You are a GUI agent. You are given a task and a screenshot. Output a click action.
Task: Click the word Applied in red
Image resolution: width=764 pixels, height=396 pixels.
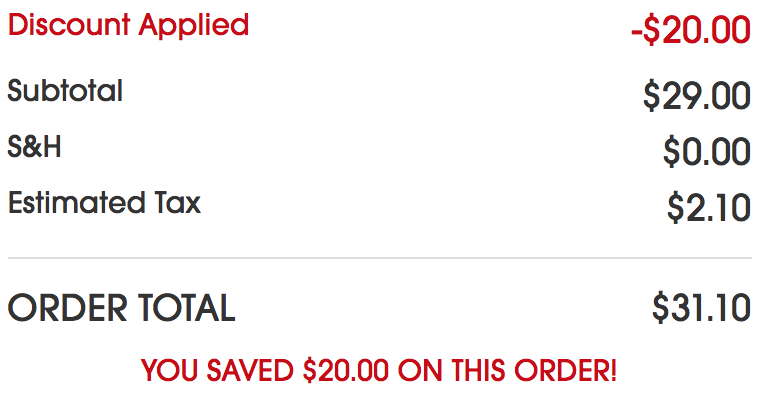click(194, 27)
